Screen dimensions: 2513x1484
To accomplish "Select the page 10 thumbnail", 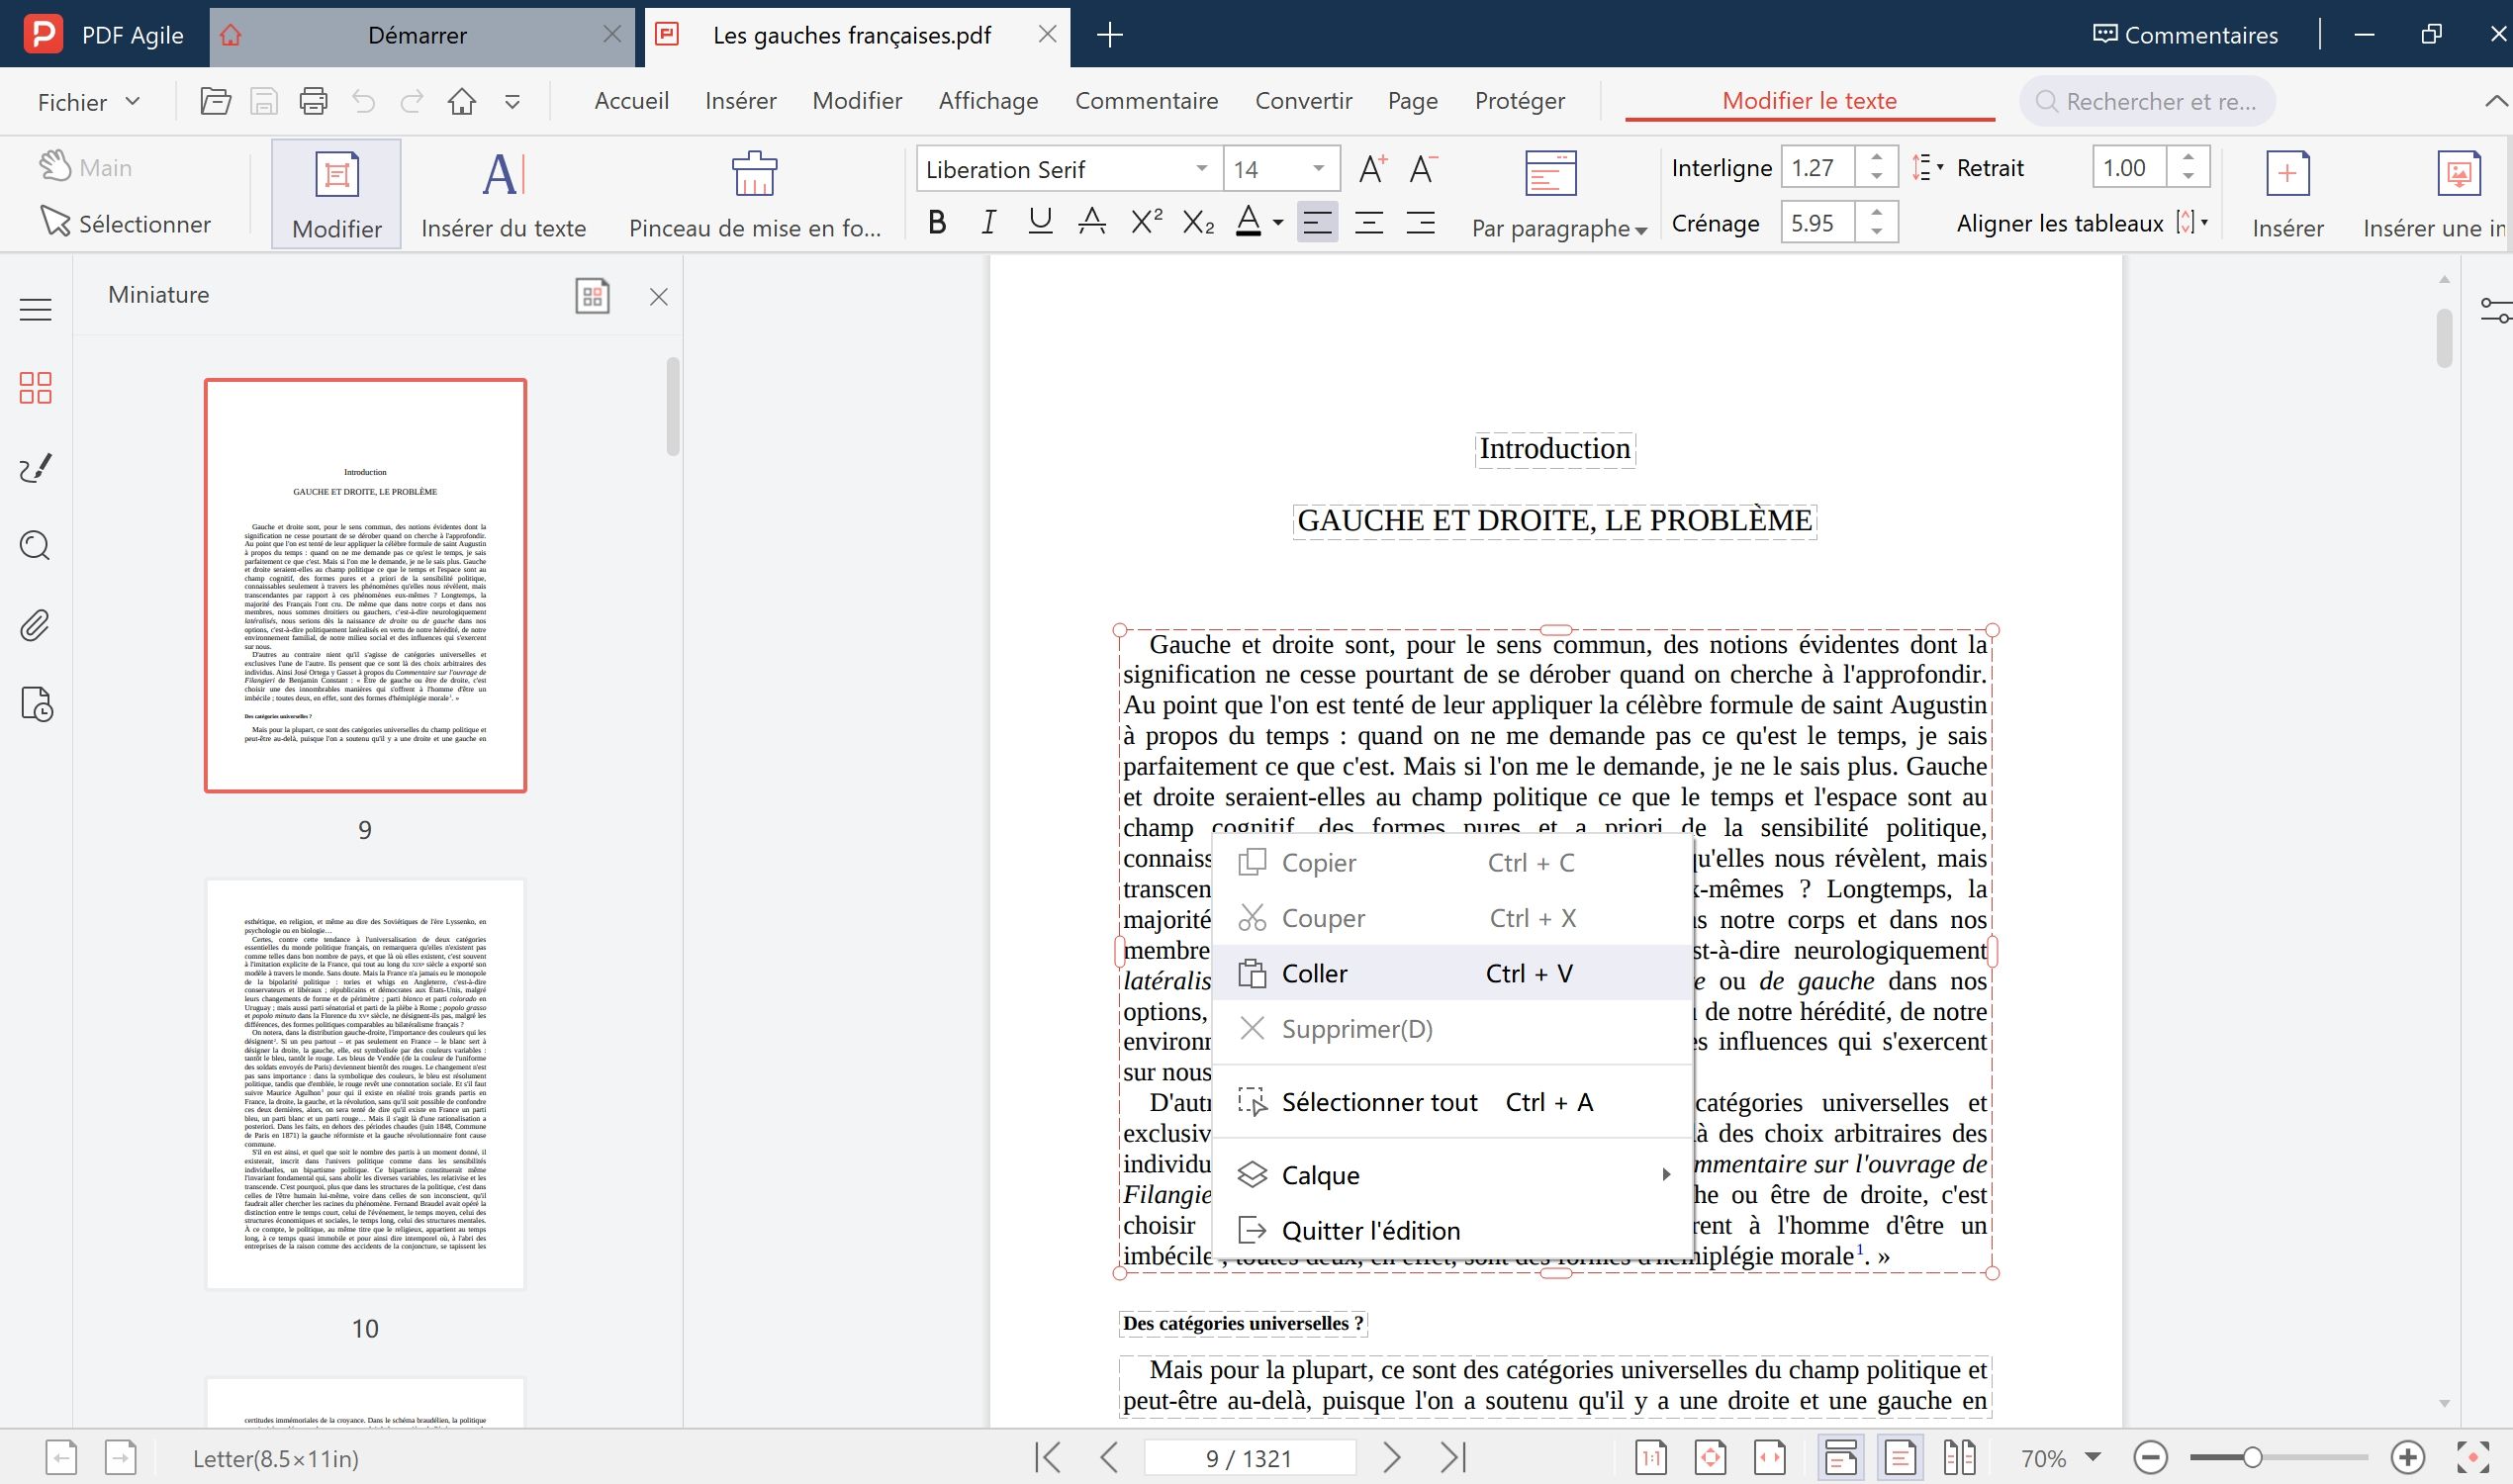I will click(365, 1084).
